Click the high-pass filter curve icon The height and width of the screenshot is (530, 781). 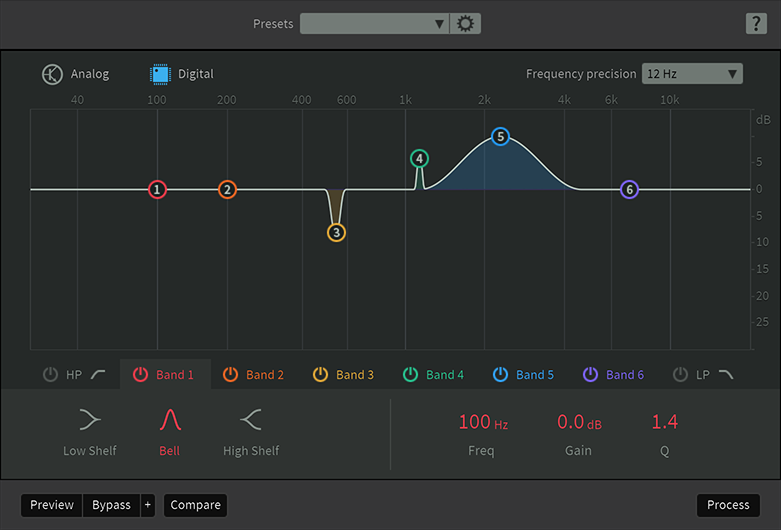point(98,374)
